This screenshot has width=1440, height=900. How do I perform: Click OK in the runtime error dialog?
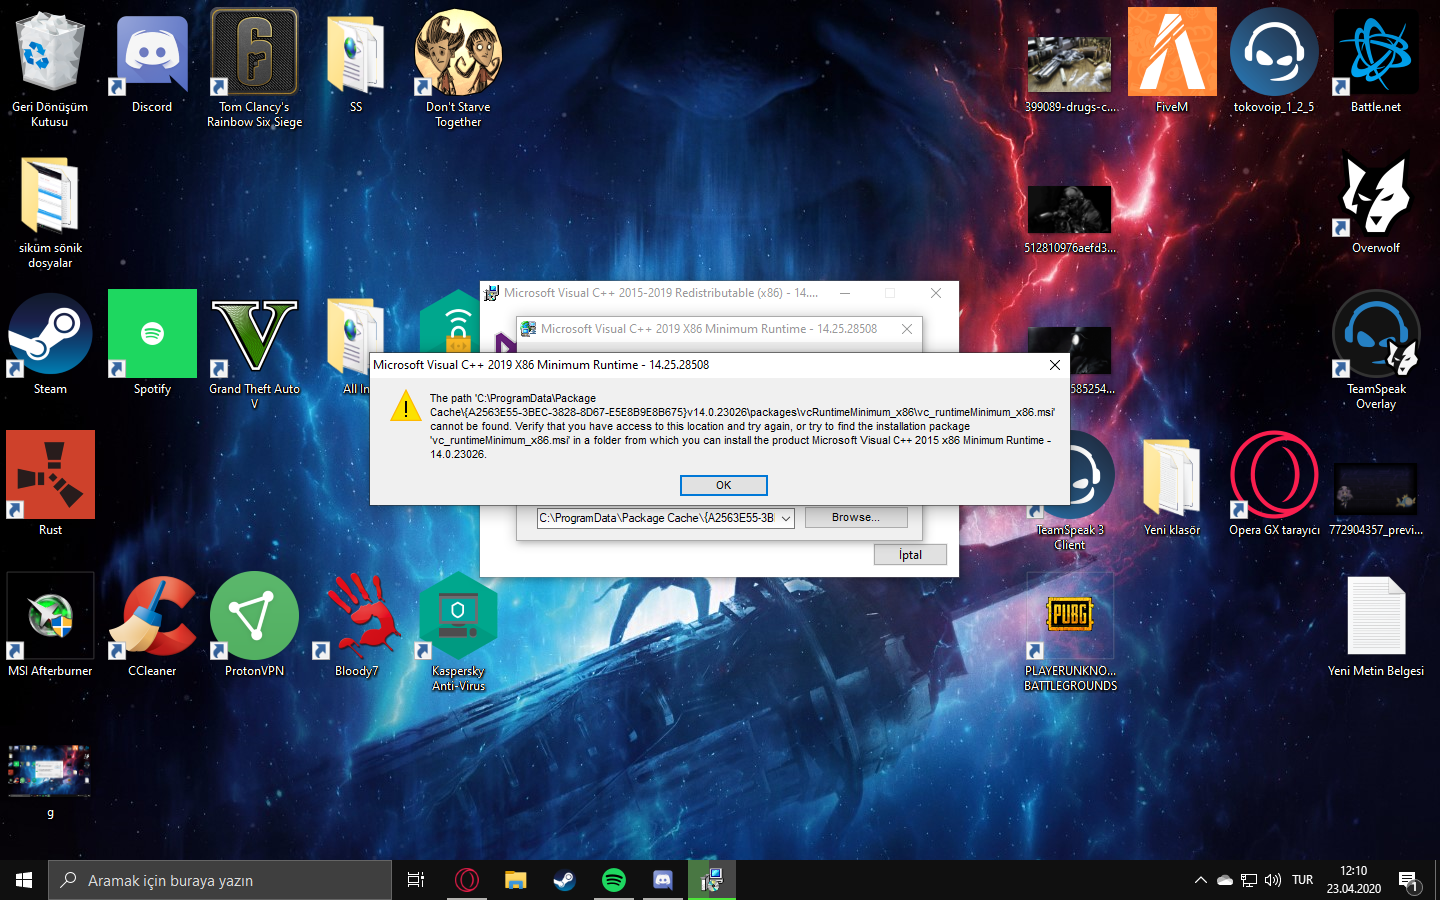(x=723, y=485)
